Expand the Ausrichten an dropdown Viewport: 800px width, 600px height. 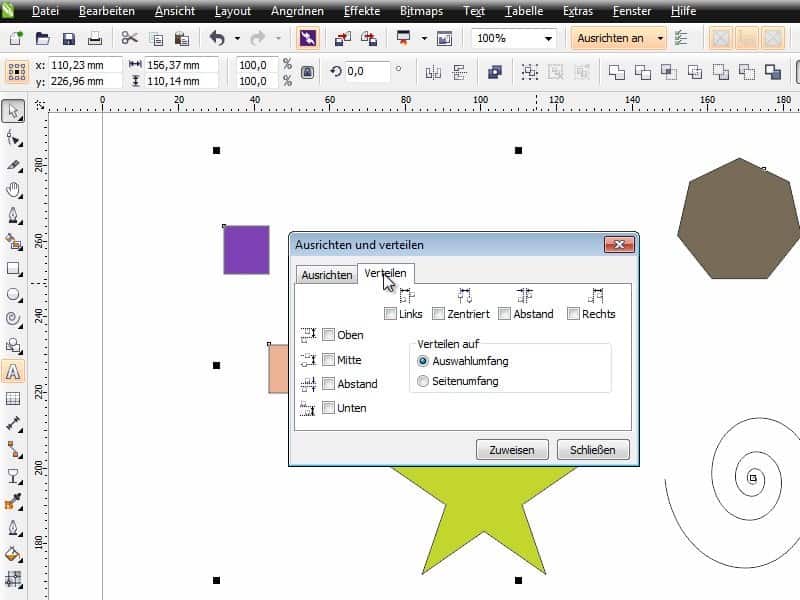tap(660, 39)
